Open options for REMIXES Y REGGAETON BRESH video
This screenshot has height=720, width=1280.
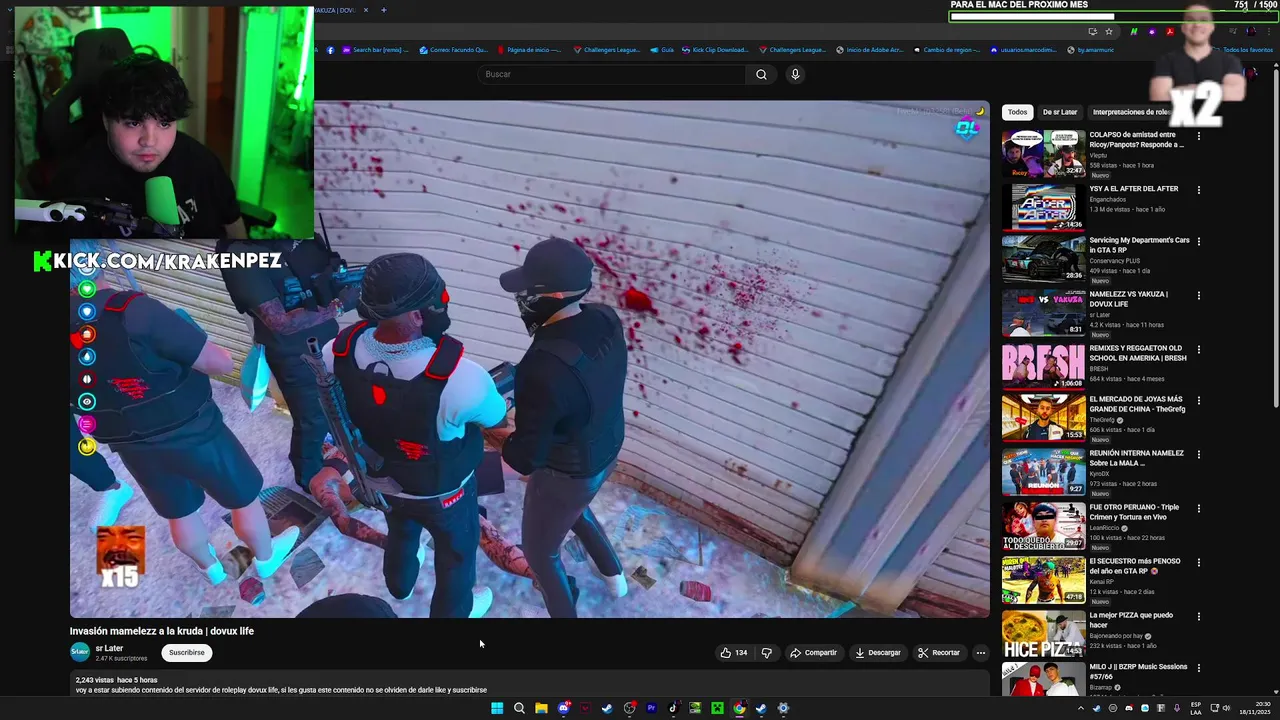(x=1199, y=350)
